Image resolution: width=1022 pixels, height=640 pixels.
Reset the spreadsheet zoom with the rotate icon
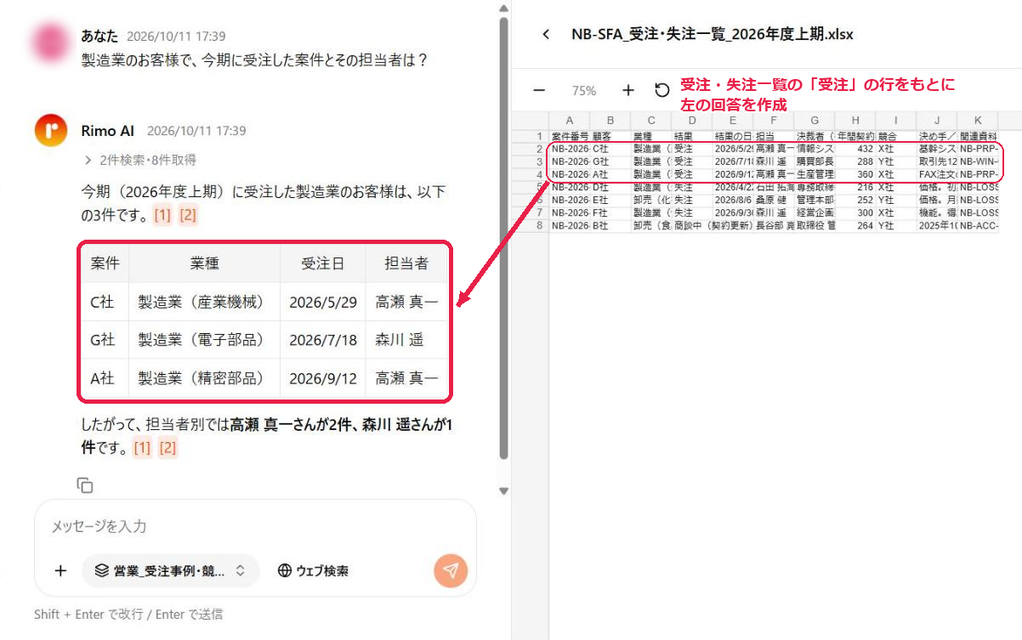[x=662, y=91]
